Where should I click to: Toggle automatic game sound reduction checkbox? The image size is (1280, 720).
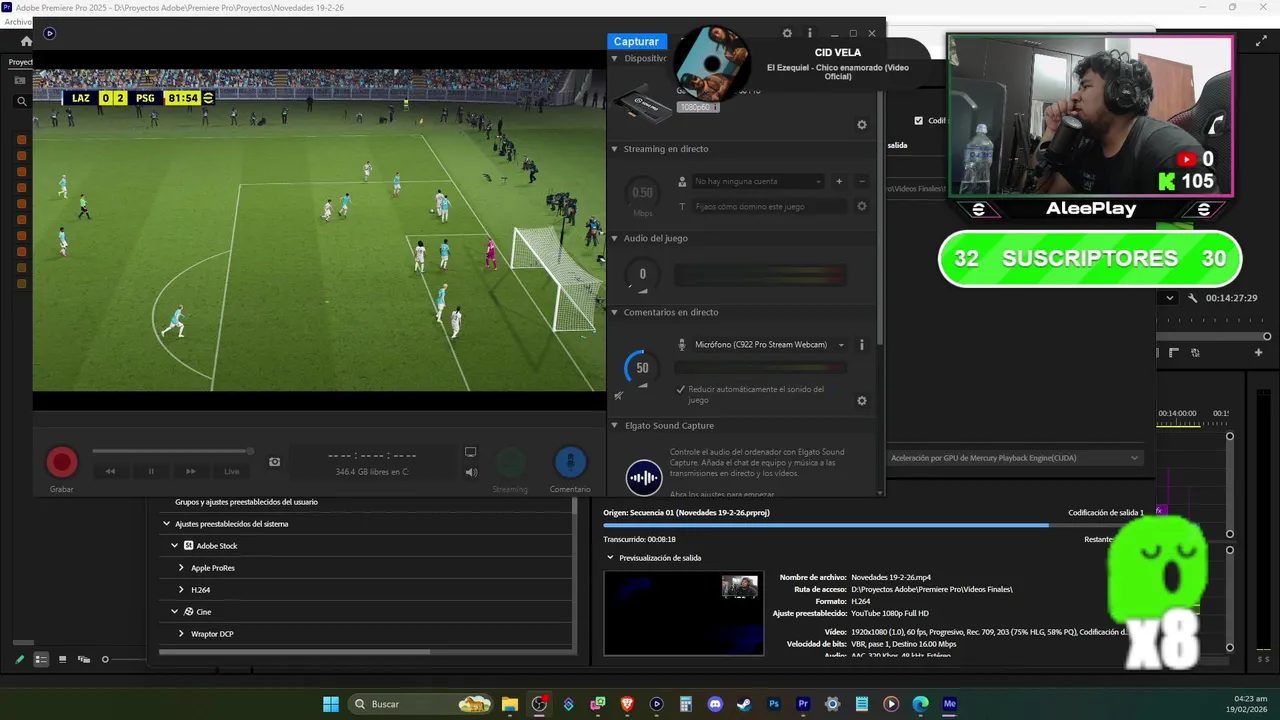click(681, 389)
